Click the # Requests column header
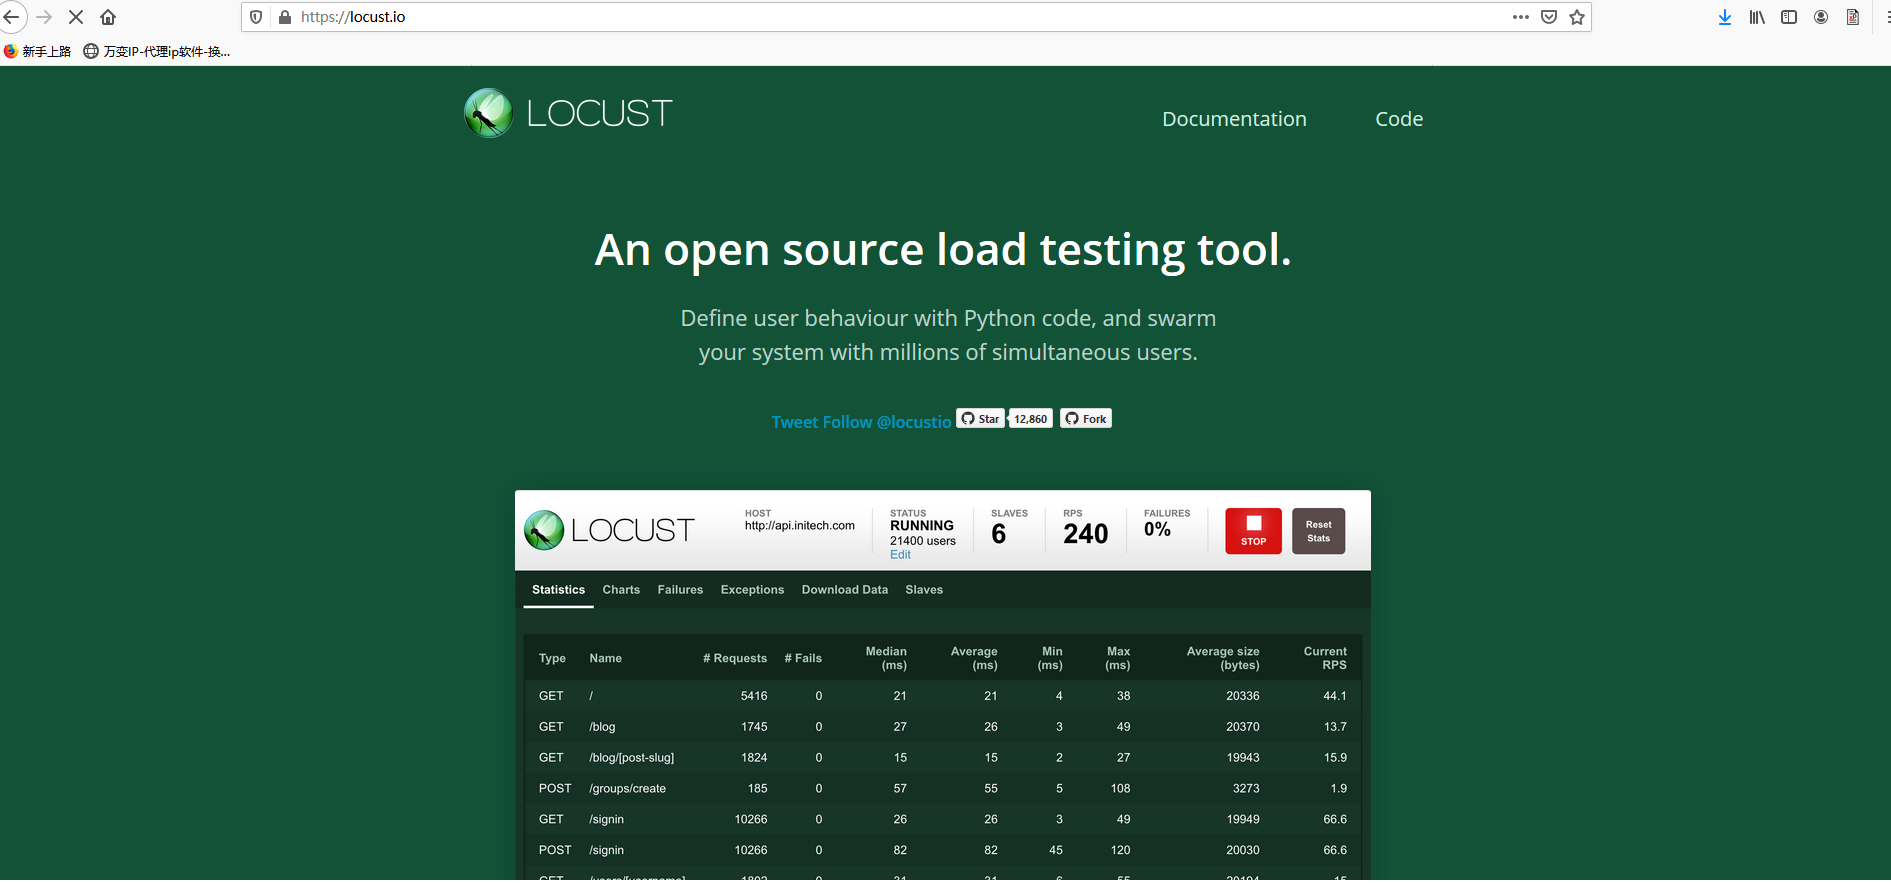Screen dimensions: 1891x883 (735, 658)
